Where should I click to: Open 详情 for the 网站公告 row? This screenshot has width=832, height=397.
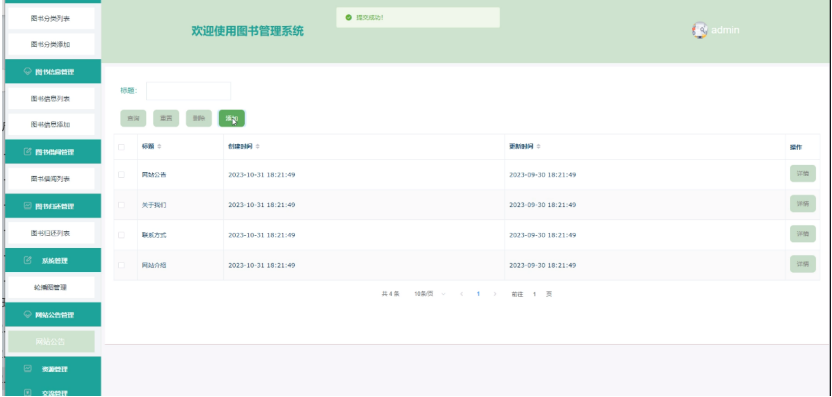802,174
